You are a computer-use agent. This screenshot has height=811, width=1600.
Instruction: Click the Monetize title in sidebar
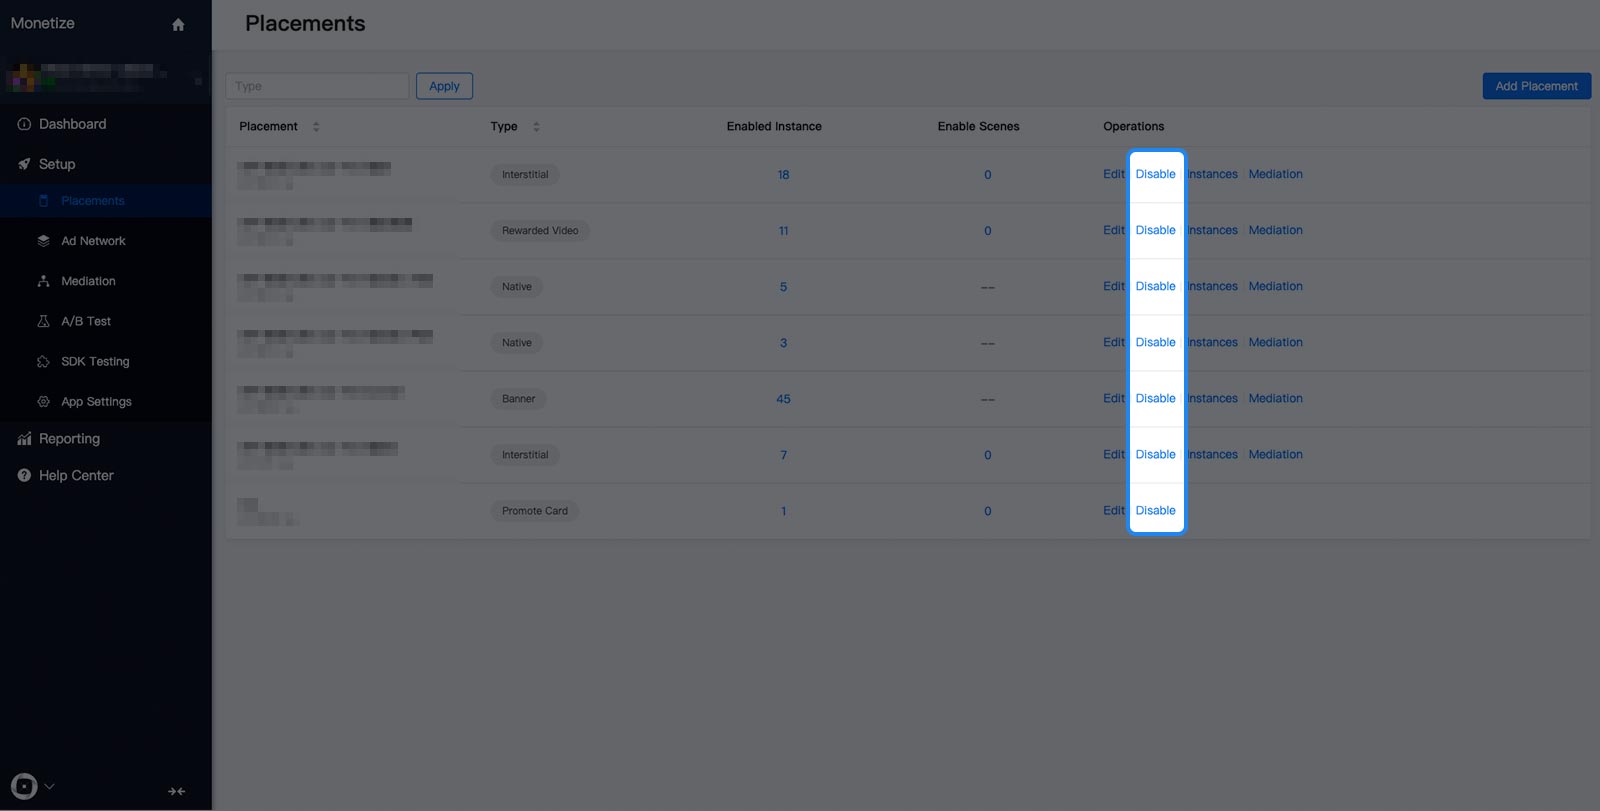pos(42,23)
